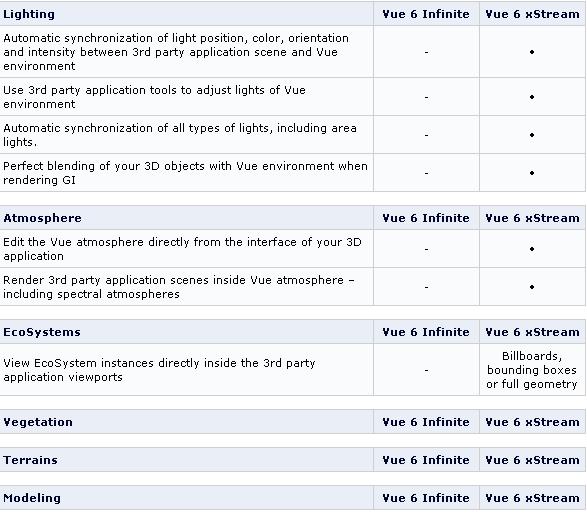Screen dimensions: 587x513
Task: Select xStream bullet for adjusting Vue lights
Action: [532, 97]
